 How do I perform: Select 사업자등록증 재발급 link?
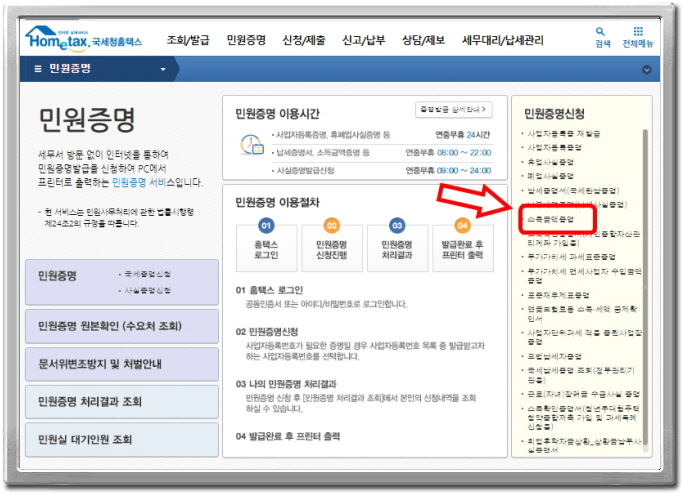coord(563,134)
